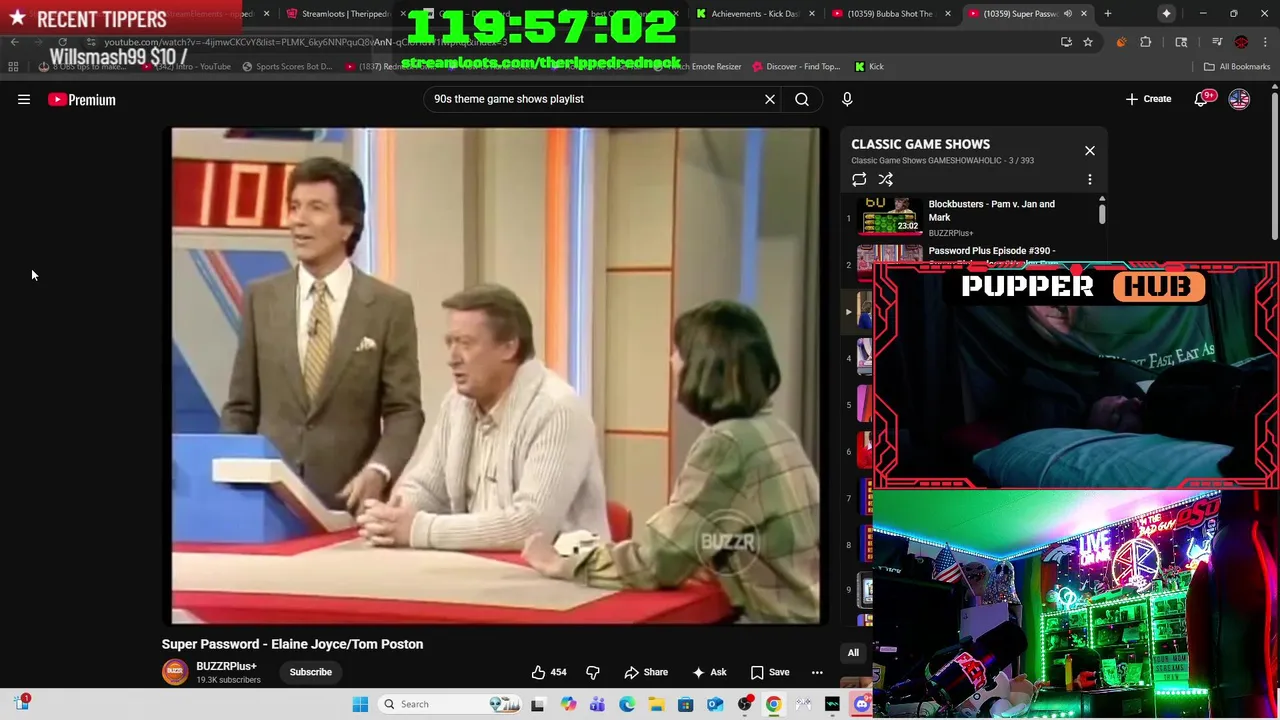Subscribe to BUZZRPlus+ channel
The height and width of the screenshot is (720, 1280).
click(311, 672)
